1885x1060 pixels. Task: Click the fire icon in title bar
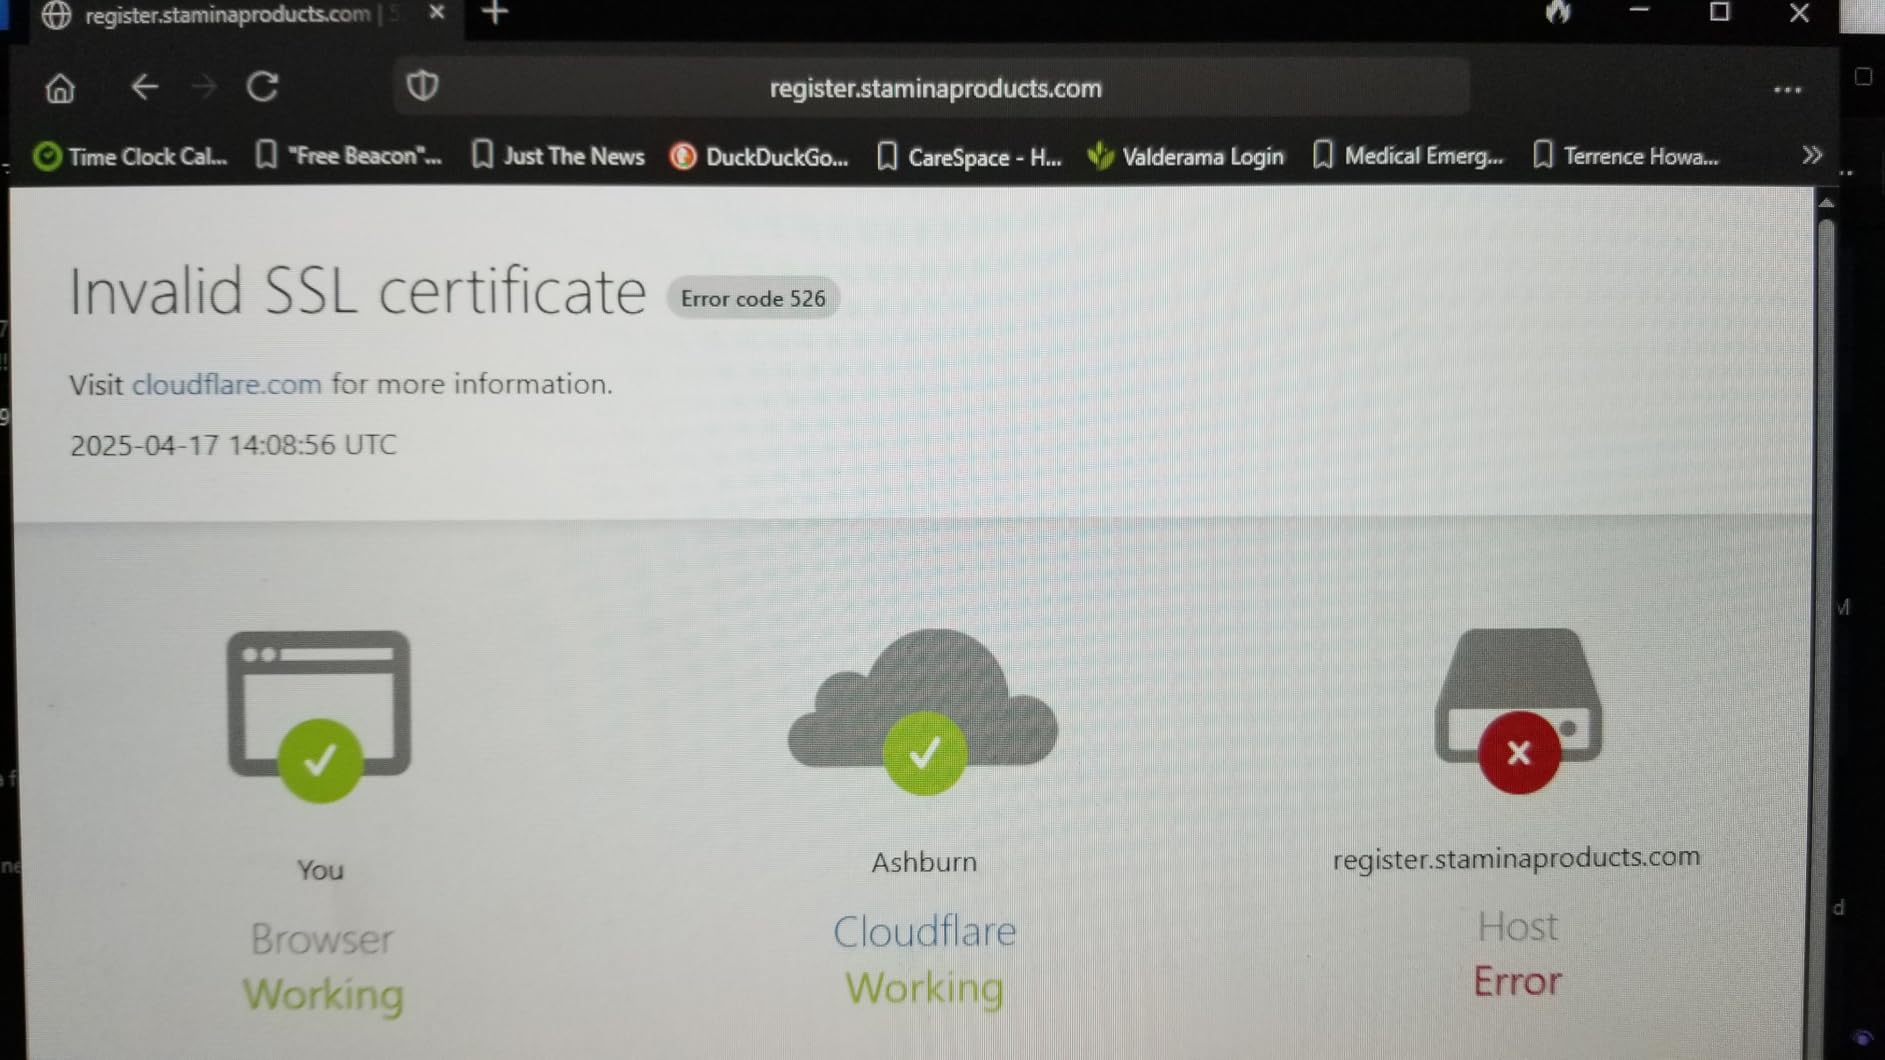click(1557, 12)
